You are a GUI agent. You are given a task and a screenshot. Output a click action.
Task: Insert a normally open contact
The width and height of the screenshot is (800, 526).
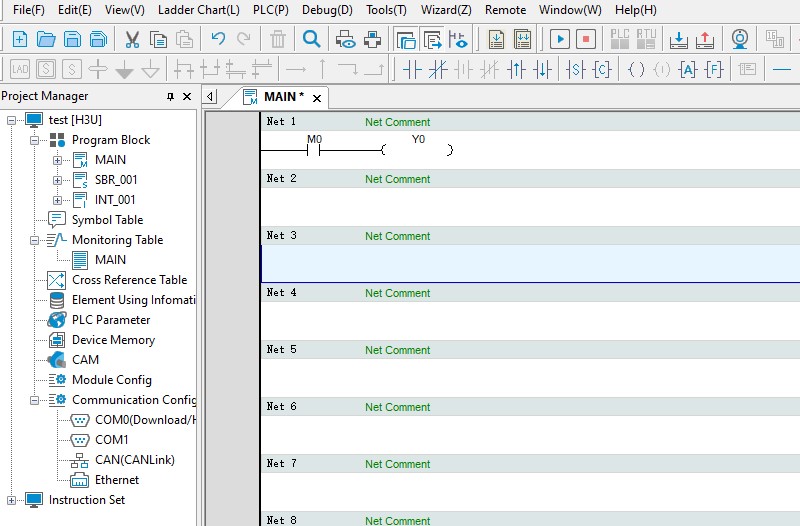pyautogui.click(x=412, y=69)
